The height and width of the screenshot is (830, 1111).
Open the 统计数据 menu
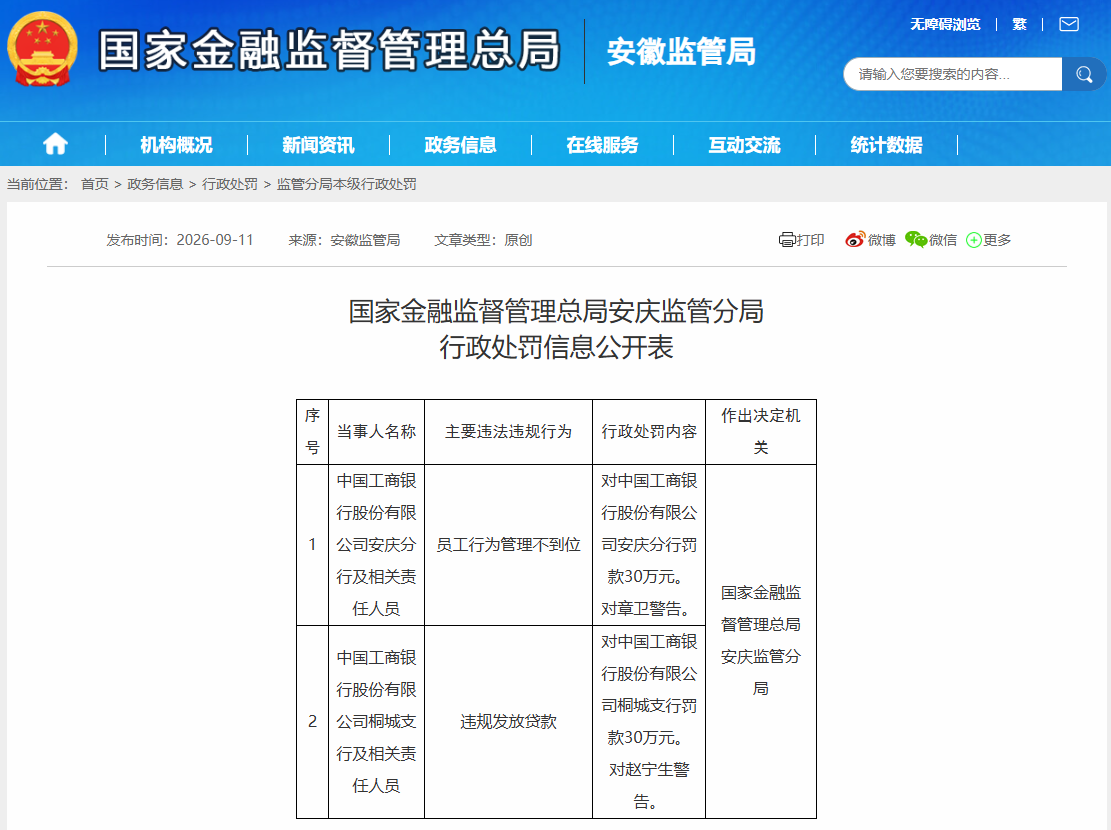coord(886,145)
